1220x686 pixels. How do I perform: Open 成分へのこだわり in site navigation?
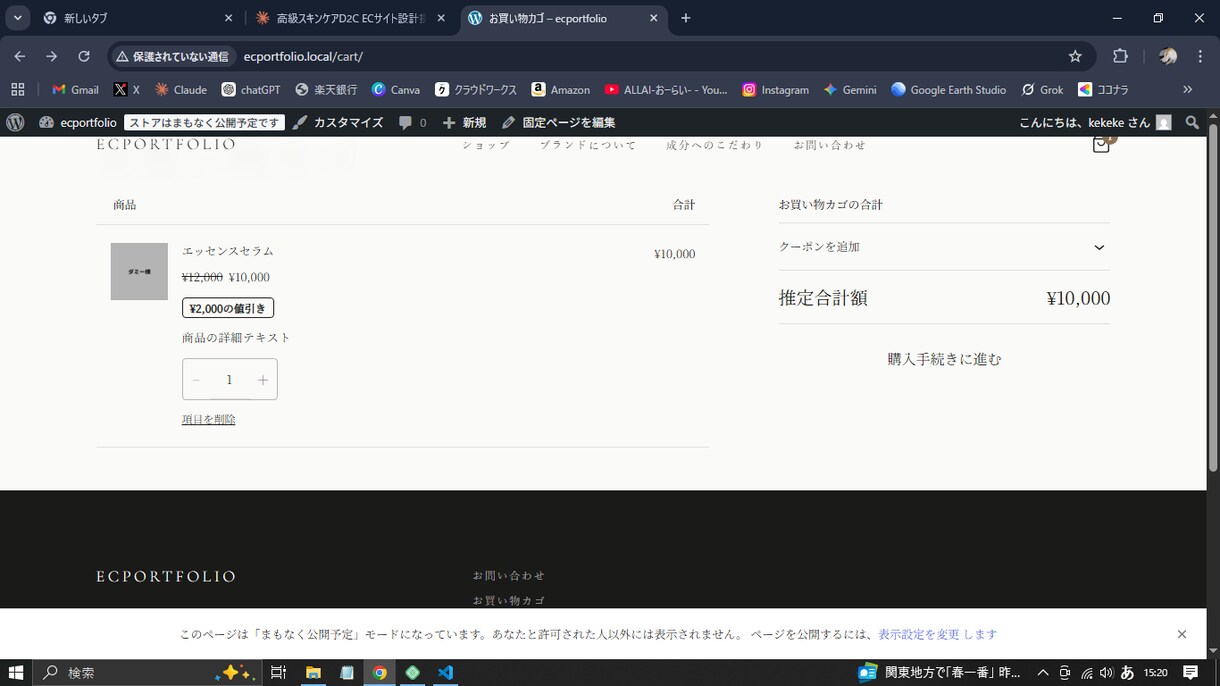click(x=715, y=145)
